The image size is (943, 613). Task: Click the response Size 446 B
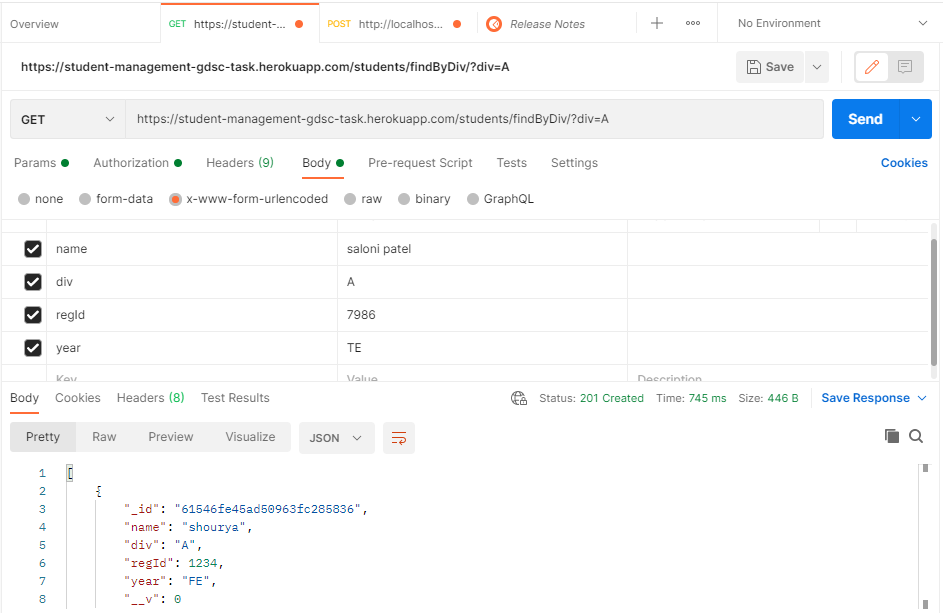[x=768, y=398]
